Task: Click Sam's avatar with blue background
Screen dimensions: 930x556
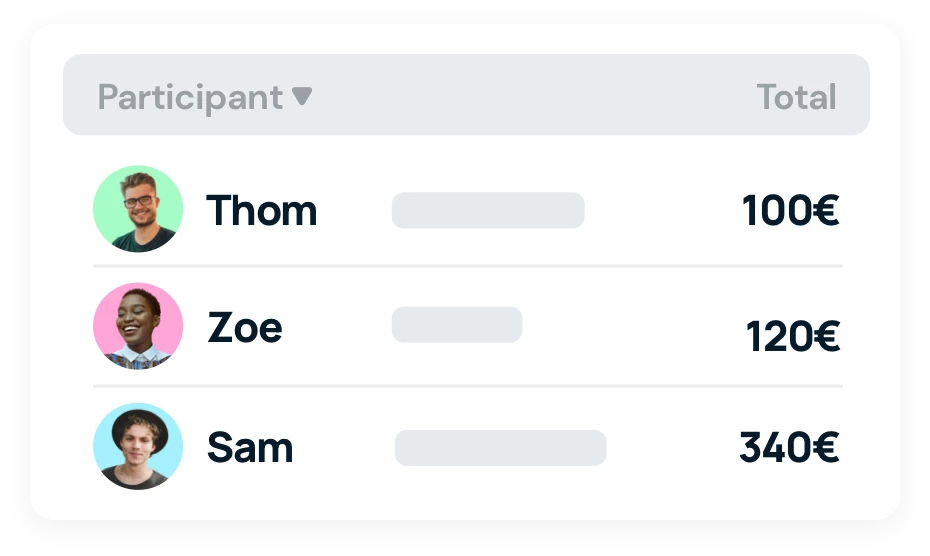Action: click(x=138, y=446)
